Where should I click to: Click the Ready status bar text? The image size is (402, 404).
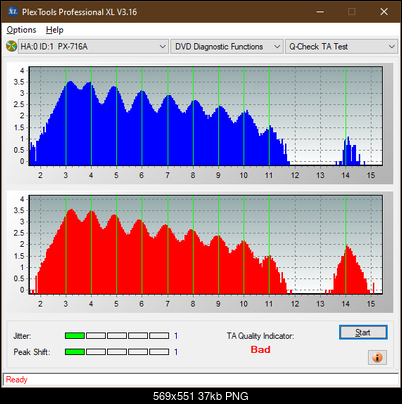tap(16, 380)
